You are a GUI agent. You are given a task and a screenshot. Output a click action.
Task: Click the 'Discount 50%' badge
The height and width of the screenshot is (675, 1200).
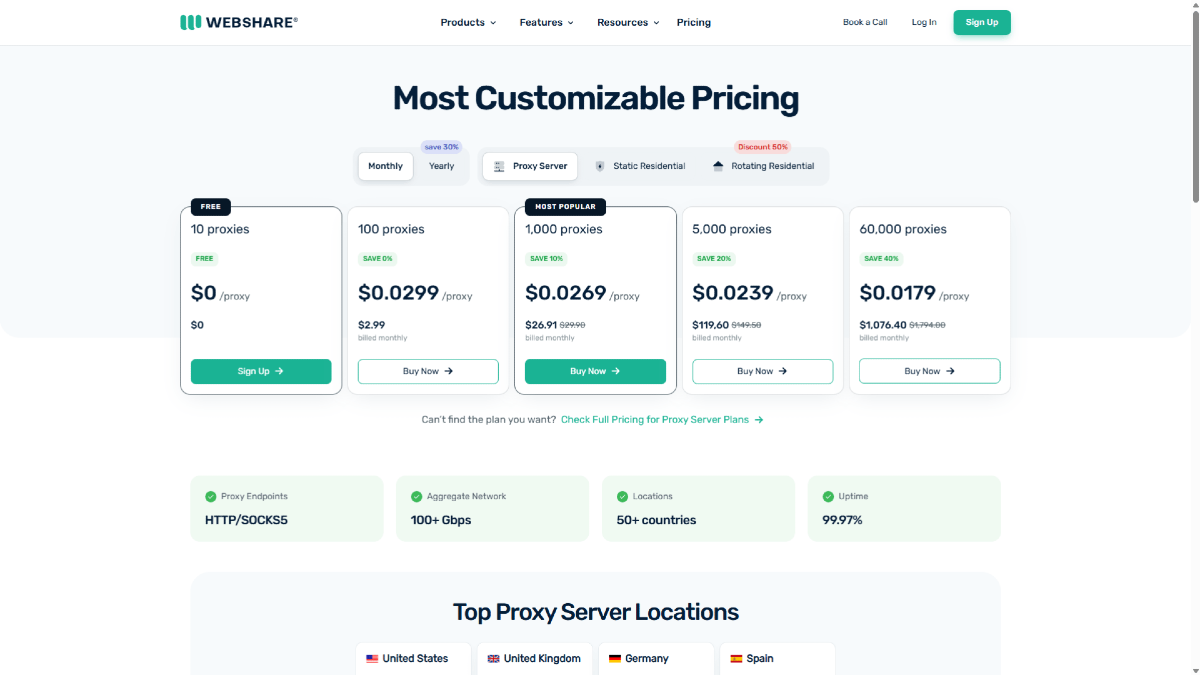763,147
